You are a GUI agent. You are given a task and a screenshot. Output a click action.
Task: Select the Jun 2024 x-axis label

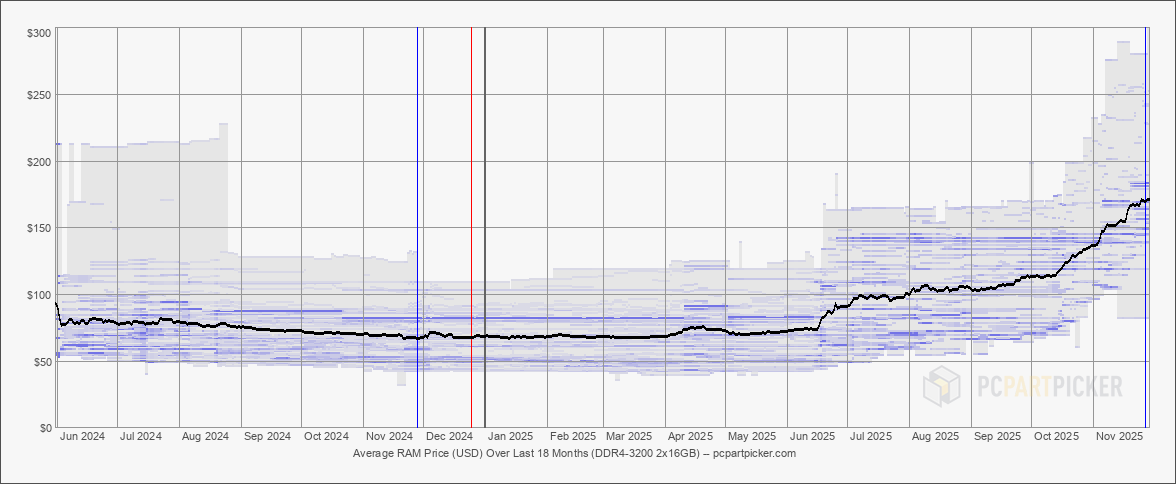(83, 437)
